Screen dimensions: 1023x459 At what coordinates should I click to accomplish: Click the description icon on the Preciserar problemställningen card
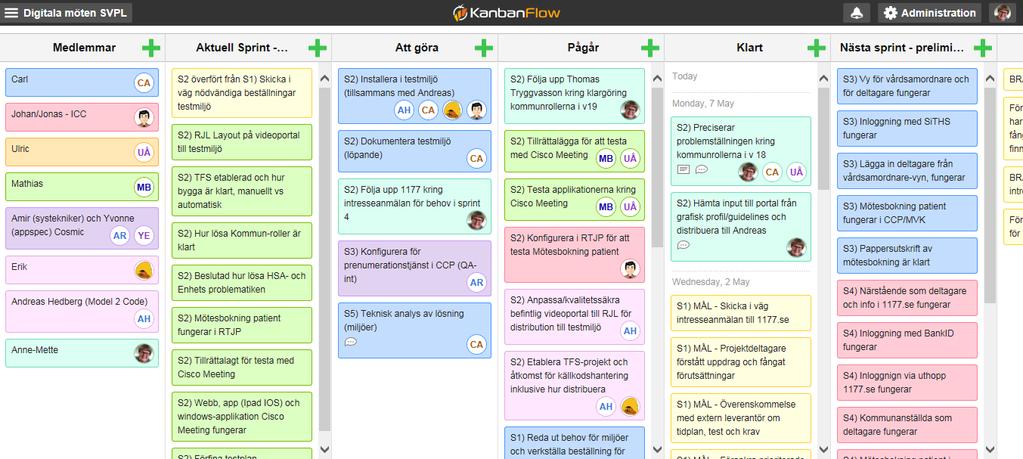(683, 170)
